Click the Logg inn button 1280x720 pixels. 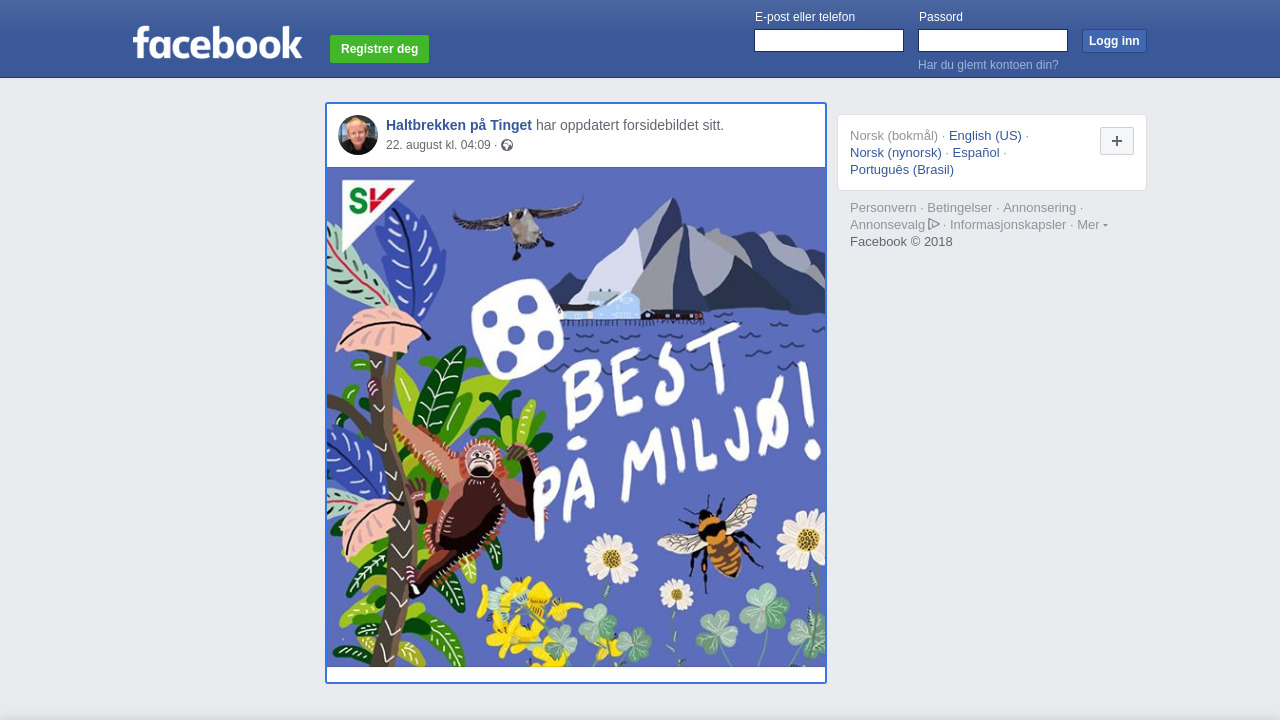coord(1114,41)
